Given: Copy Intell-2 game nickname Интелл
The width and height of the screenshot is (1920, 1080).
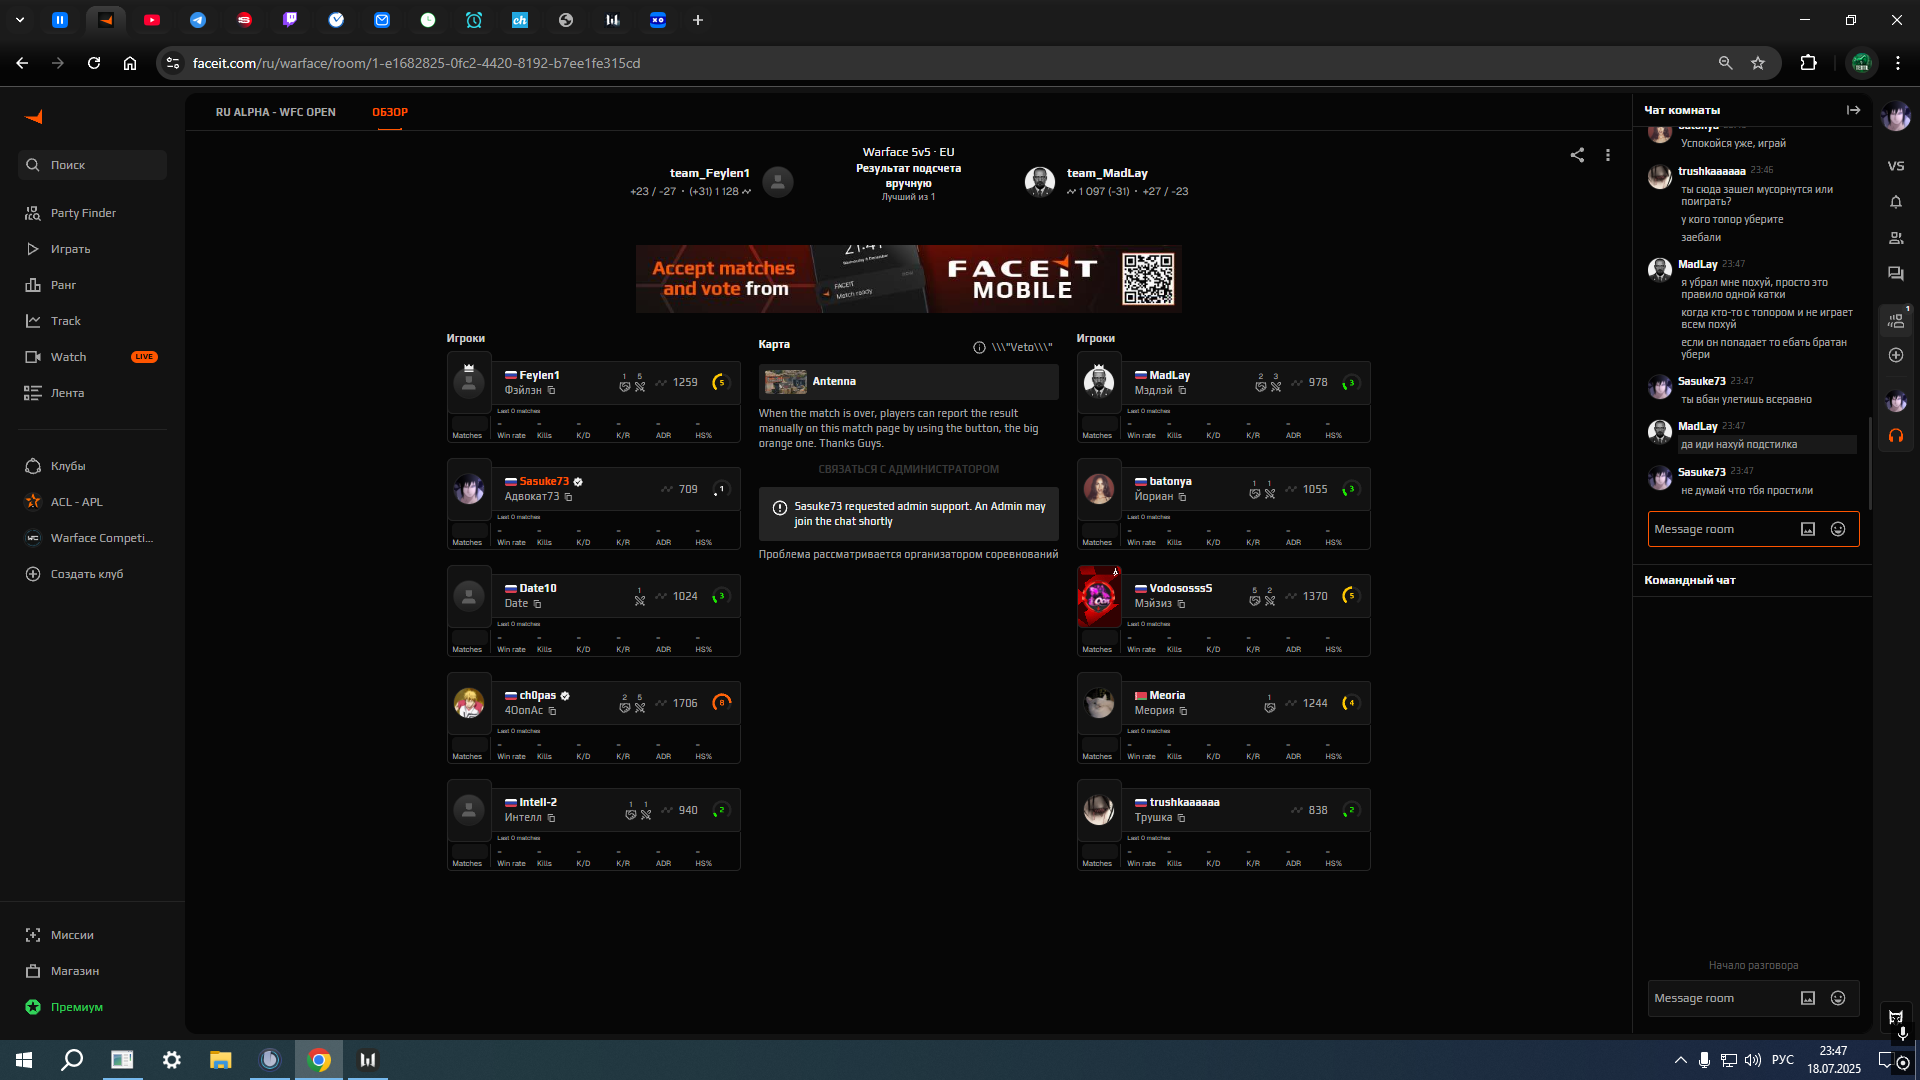Looking at the screenshot, I should point(551,818).
